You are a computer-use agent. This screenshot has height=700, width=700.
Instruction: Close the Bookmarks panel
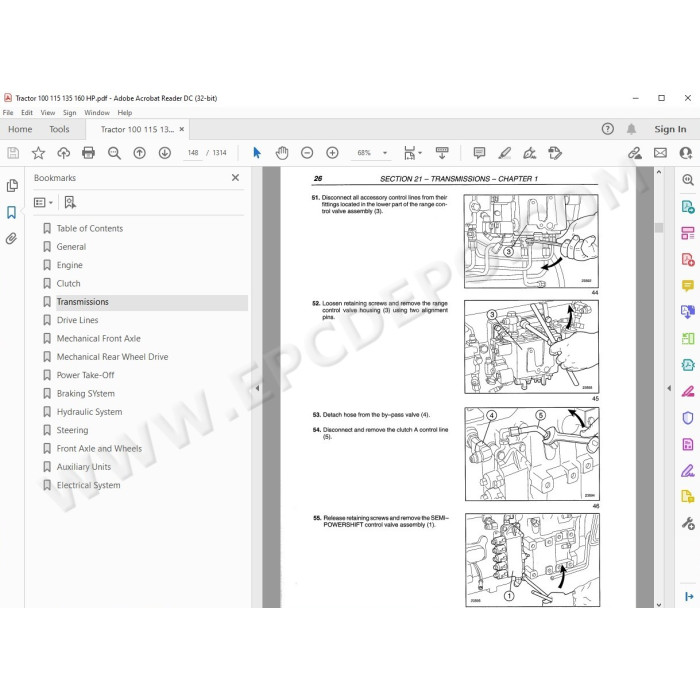[x=235, y=178]
